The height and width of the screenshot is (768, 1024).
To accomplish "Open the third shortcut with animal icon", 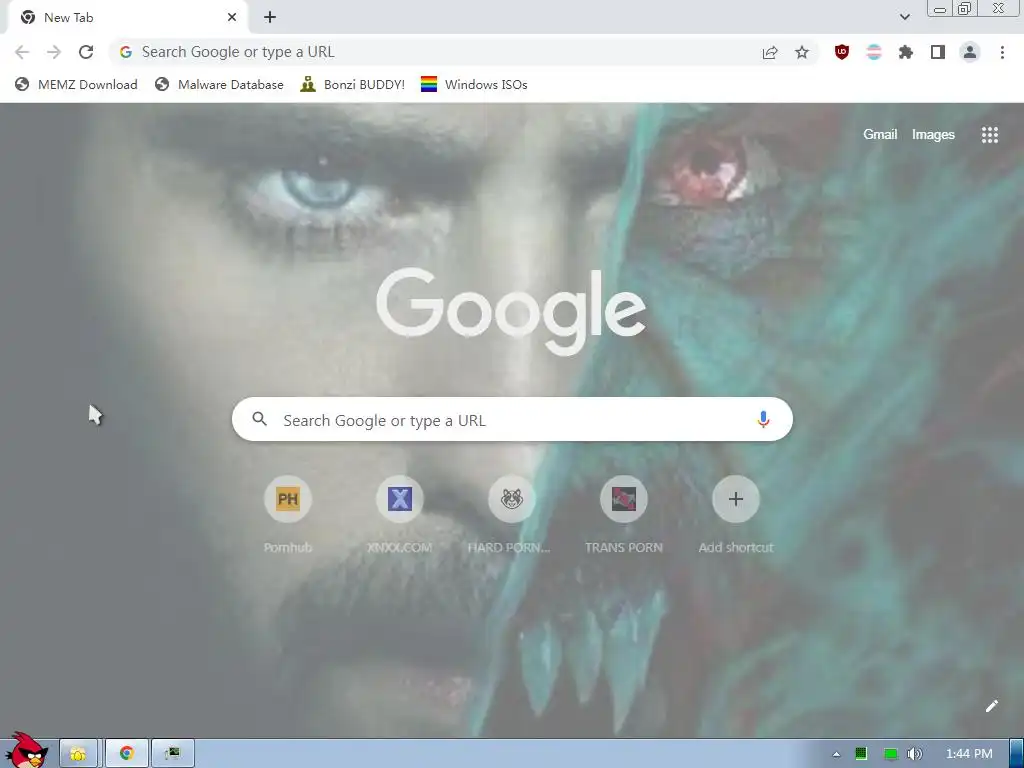I will pyautogui.click(x=512, y=500).
